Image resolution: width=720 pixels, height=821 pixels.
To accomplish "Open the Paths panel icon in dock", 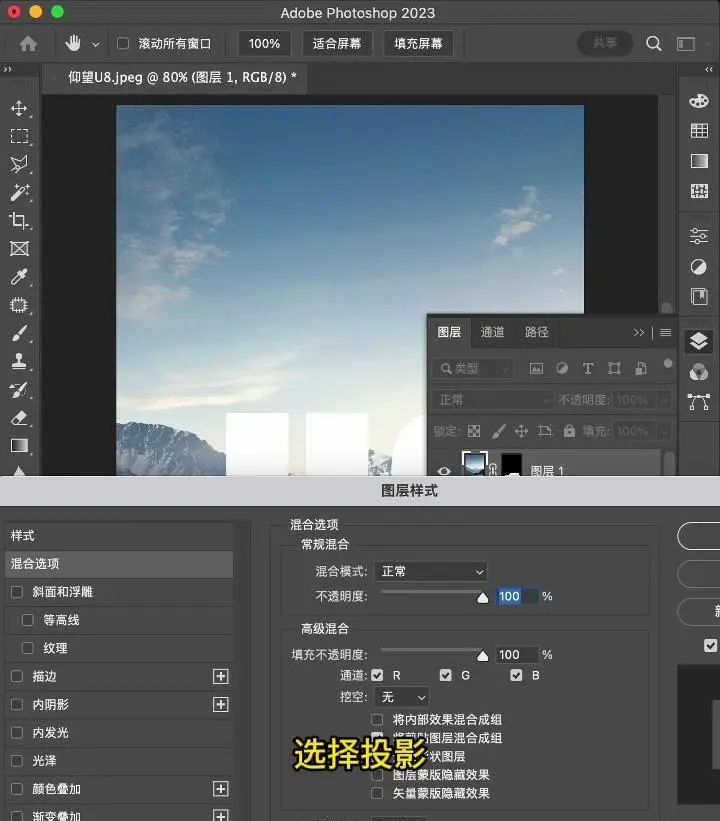I will click(699, 402).
